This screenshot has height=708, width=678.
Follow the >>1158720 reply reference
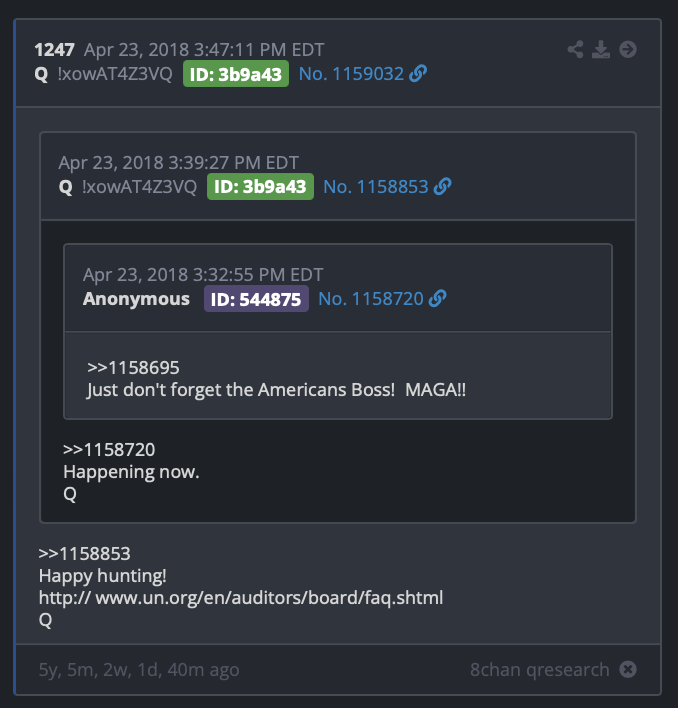pos(109,449)
